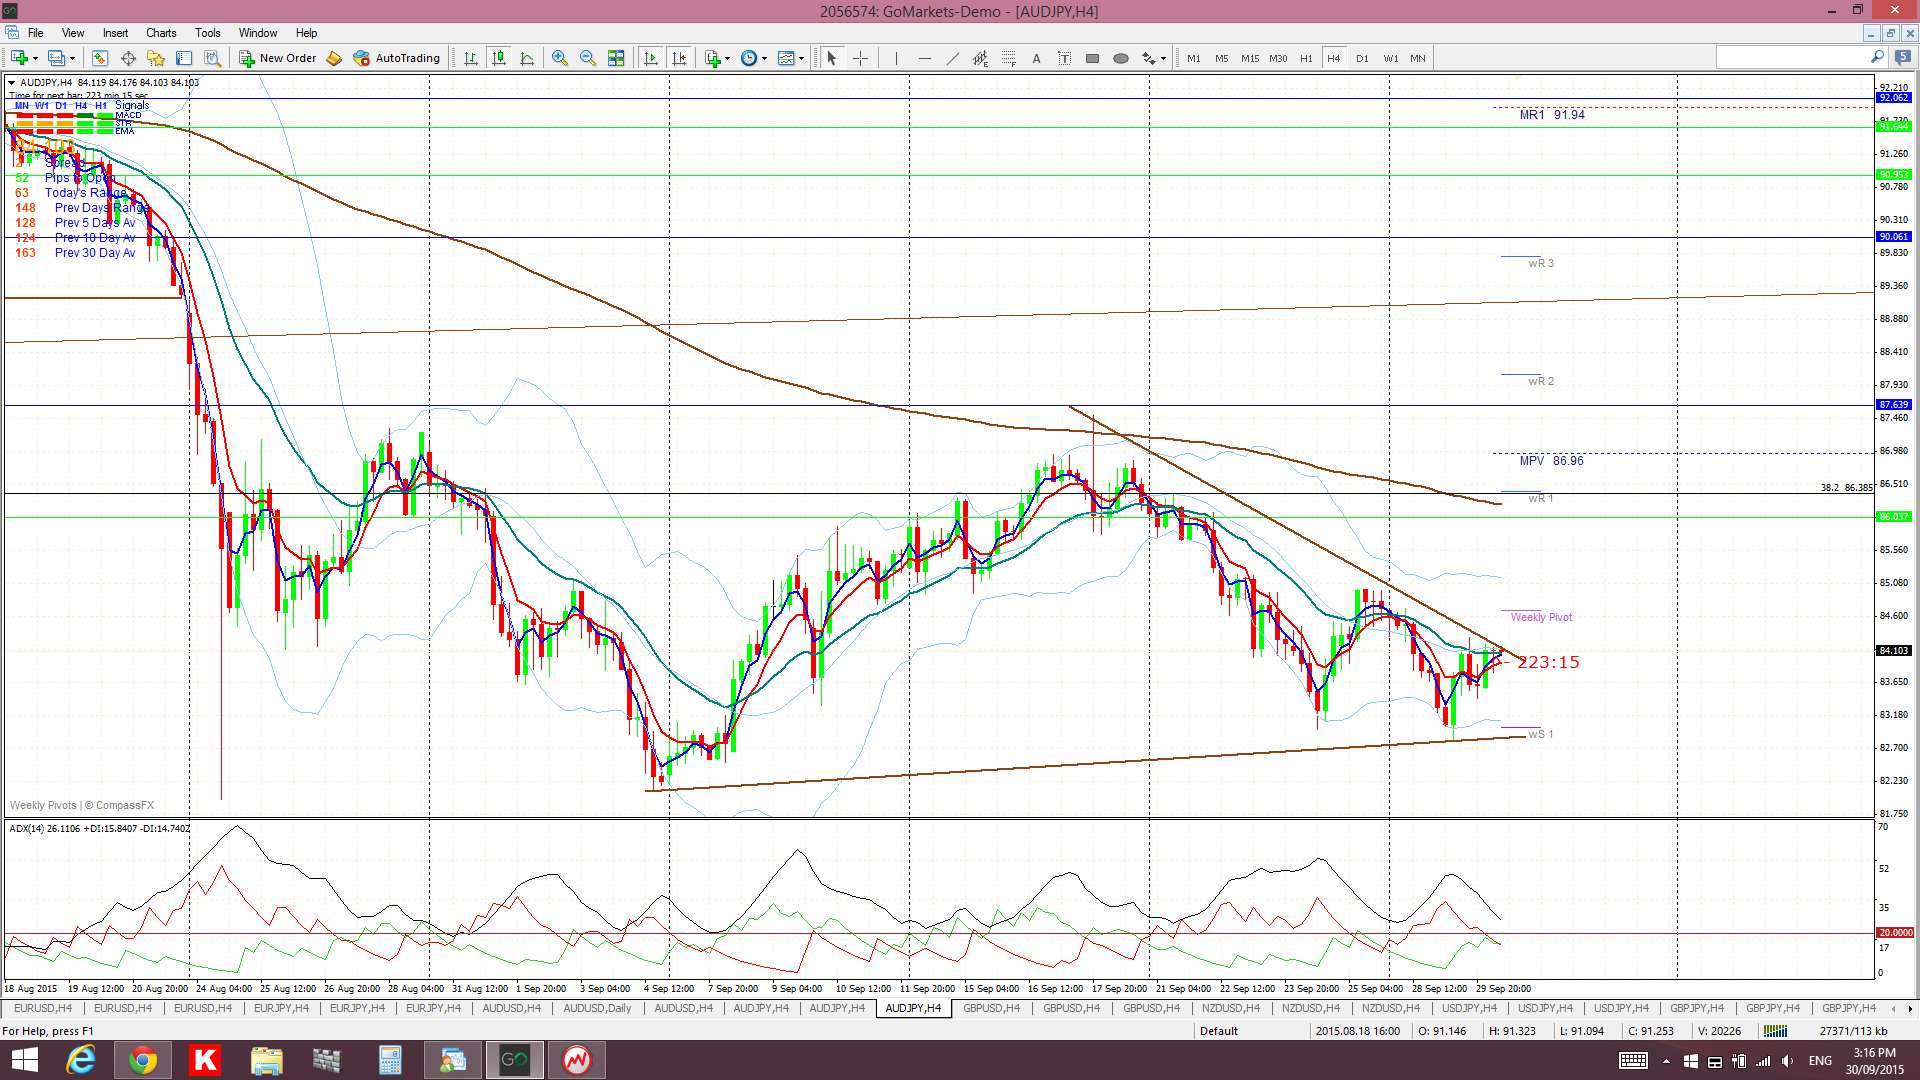This screenshot has width=1920, height=1080.
Task: Expand the Indicators dropdown arrow
Action: [728, 58]
